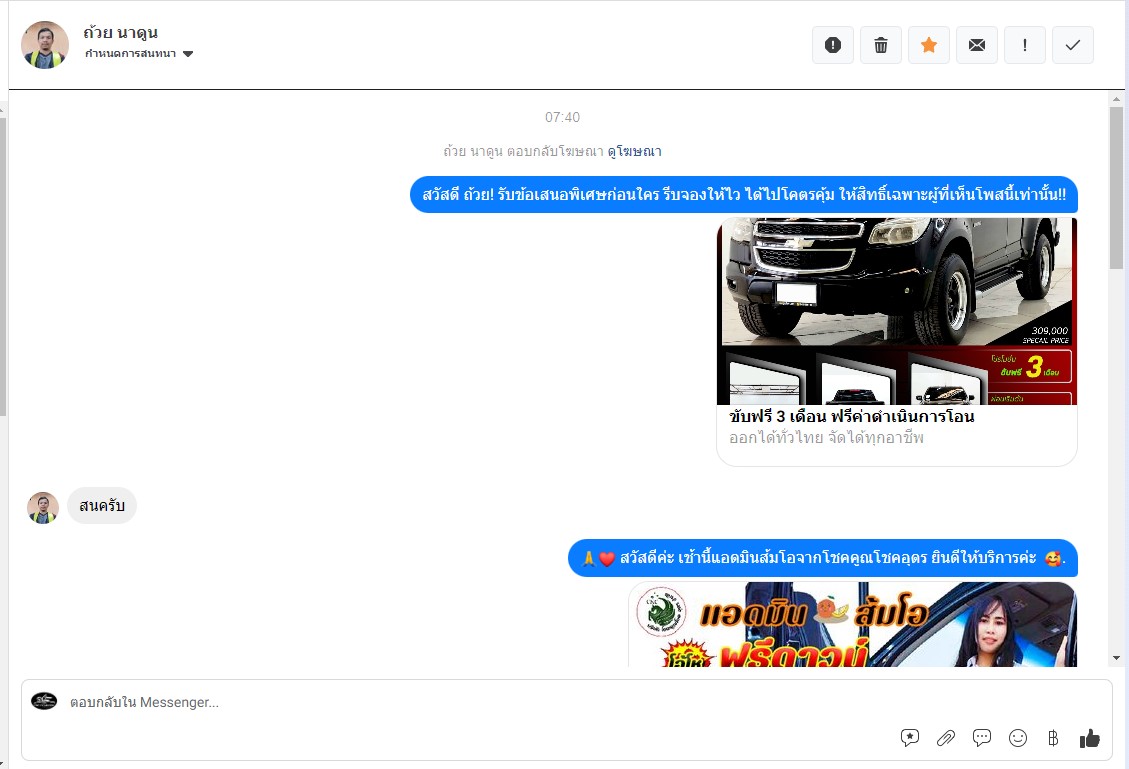Mark as unread envelope icon

(976, 45)
